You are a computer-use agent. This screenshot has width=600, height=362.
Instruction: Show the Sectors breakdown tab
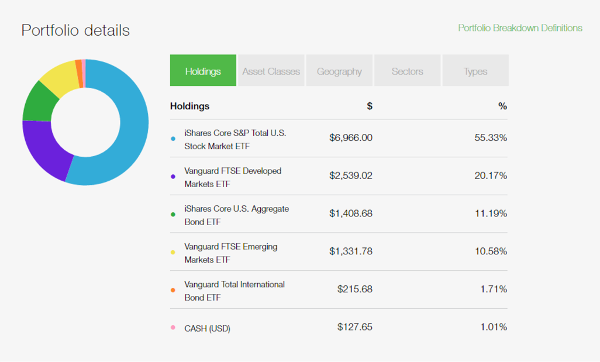coord(407,70)
